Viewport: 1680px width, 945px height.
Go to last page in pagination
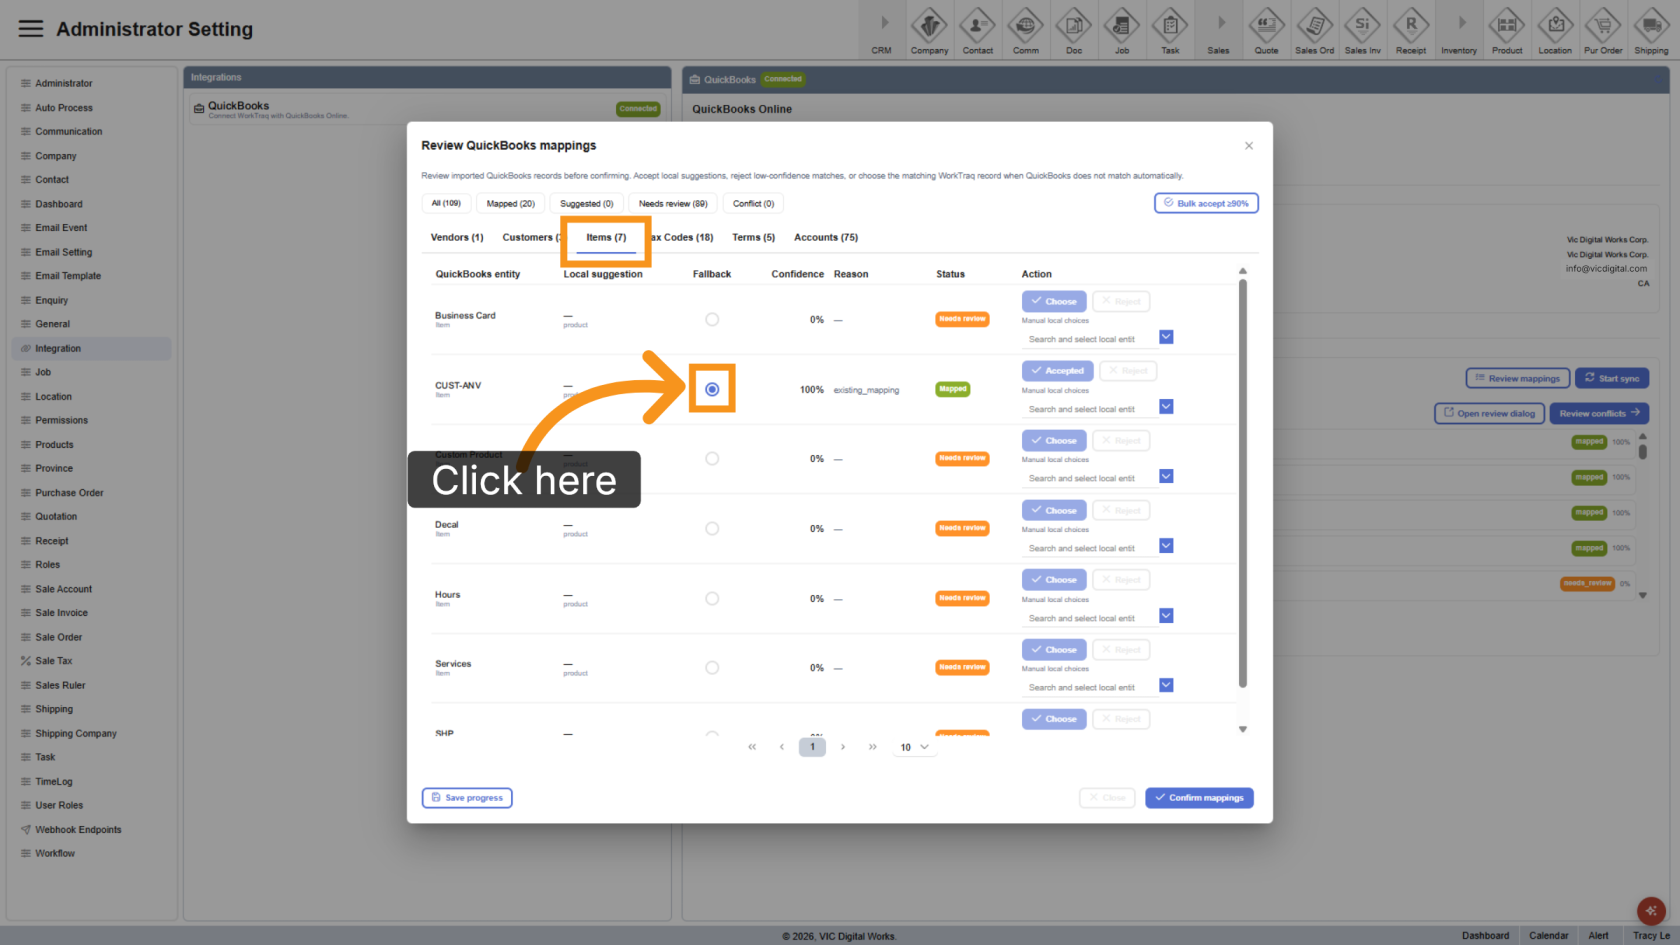pyautogui.click(x=873, y=747)
